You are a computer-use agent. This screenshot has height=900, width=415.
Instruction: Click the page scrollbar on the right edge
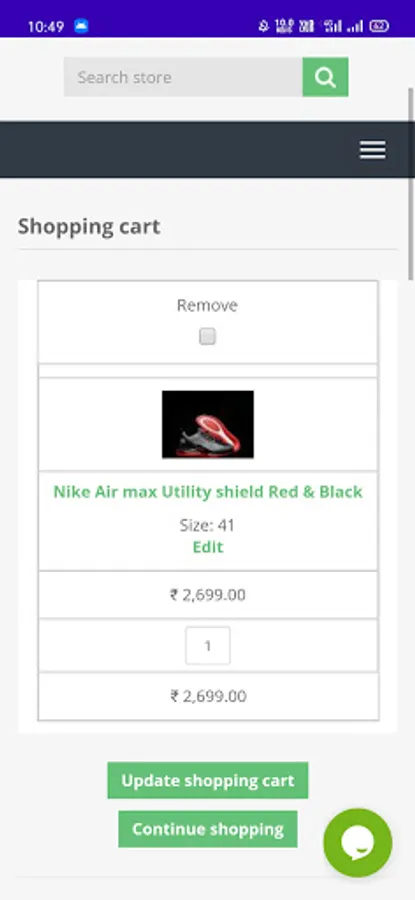411,184
